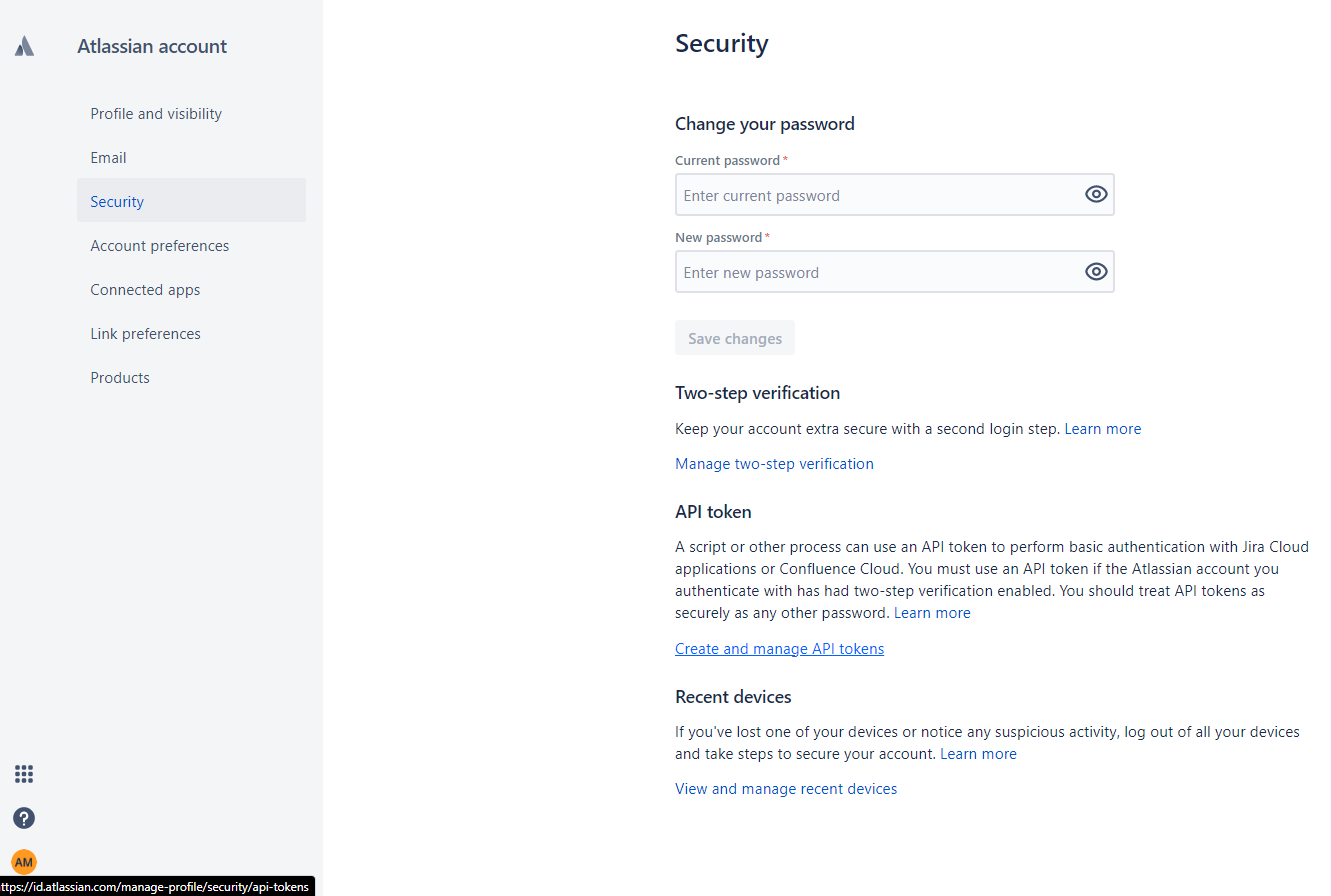This screenshot has height=896, width=1331.
Task: Focus the current password field
Action: click(895, 195)
